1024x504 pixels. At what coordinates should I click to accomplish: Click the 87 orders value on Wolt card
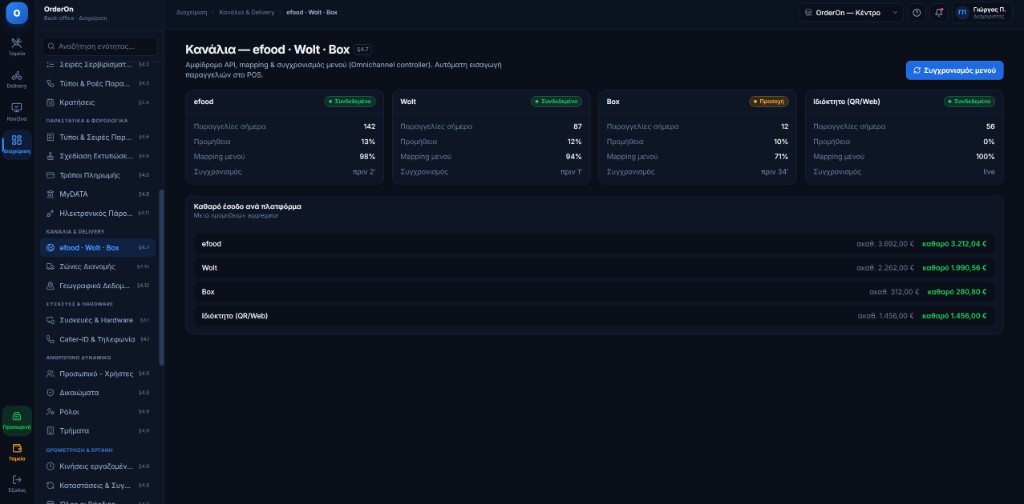(578, 127)
